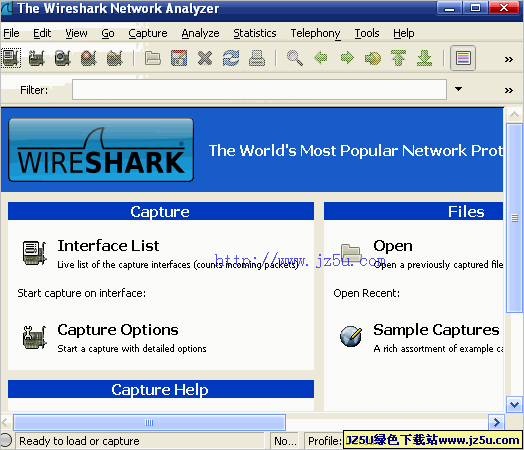The image size is (524, 450).
Task: Open the Telephony menu
Action: click(315, 33)
